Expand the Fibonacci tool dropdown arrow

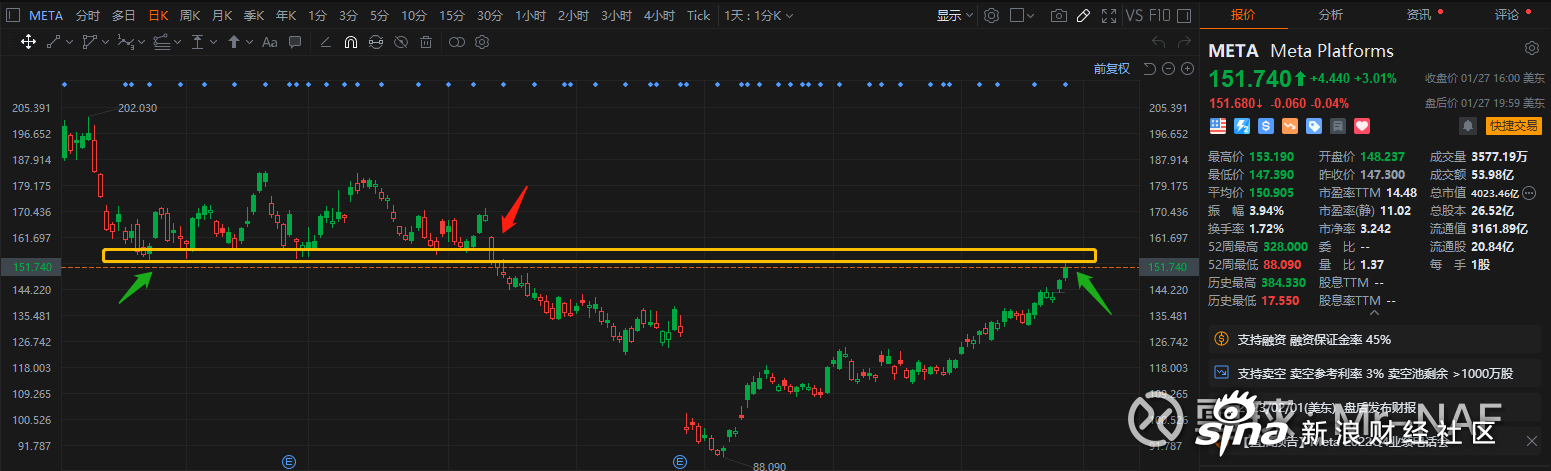(x=177, y=42)
